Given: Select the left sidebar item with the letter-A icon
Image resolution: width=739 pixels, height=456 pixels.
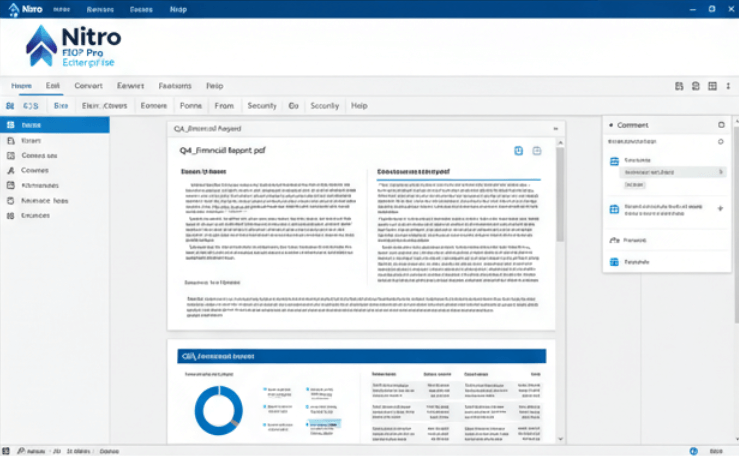Looking at the screenshot, I should coord(10,171).
